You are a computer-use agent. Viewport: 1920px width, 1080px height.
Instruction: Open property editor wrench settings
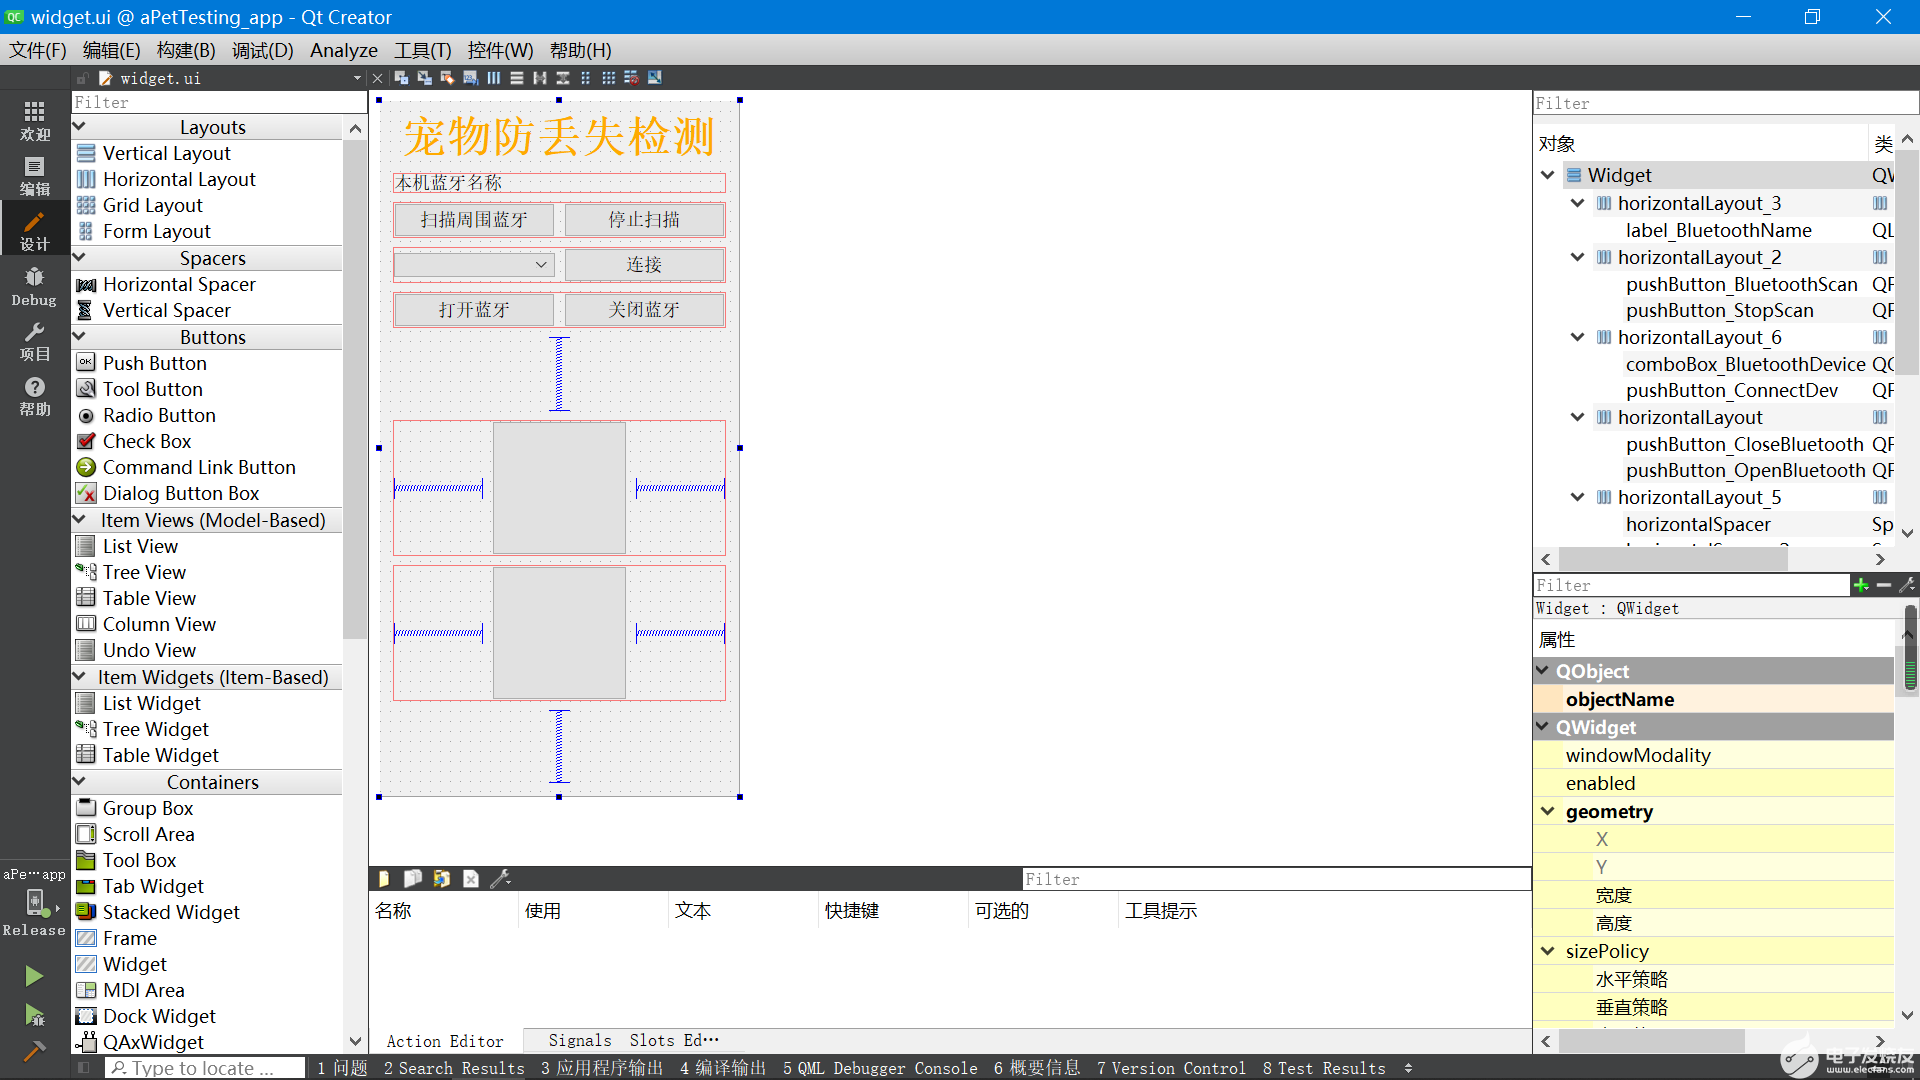[1907, 585]
